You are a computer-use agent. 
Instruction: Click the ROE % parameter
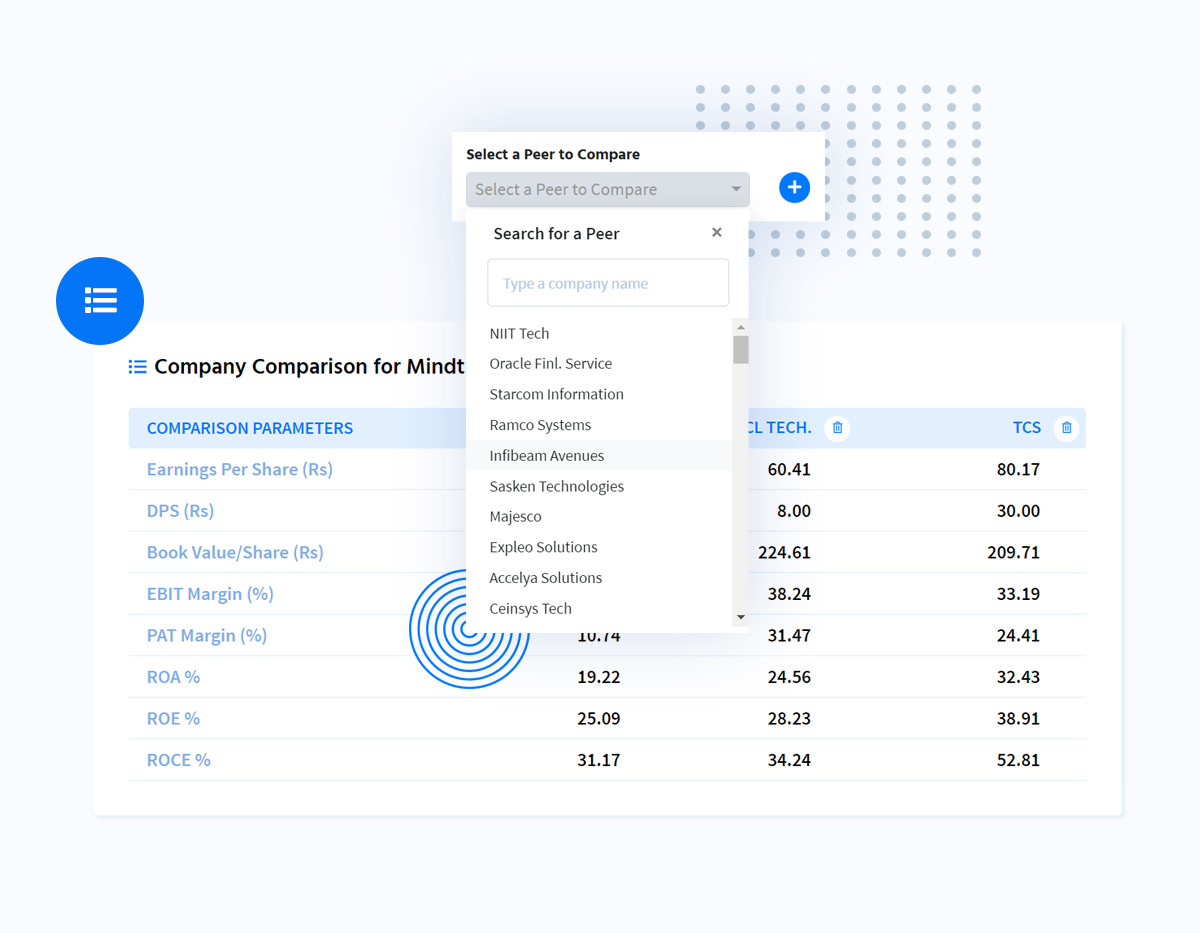click(173, 719)
